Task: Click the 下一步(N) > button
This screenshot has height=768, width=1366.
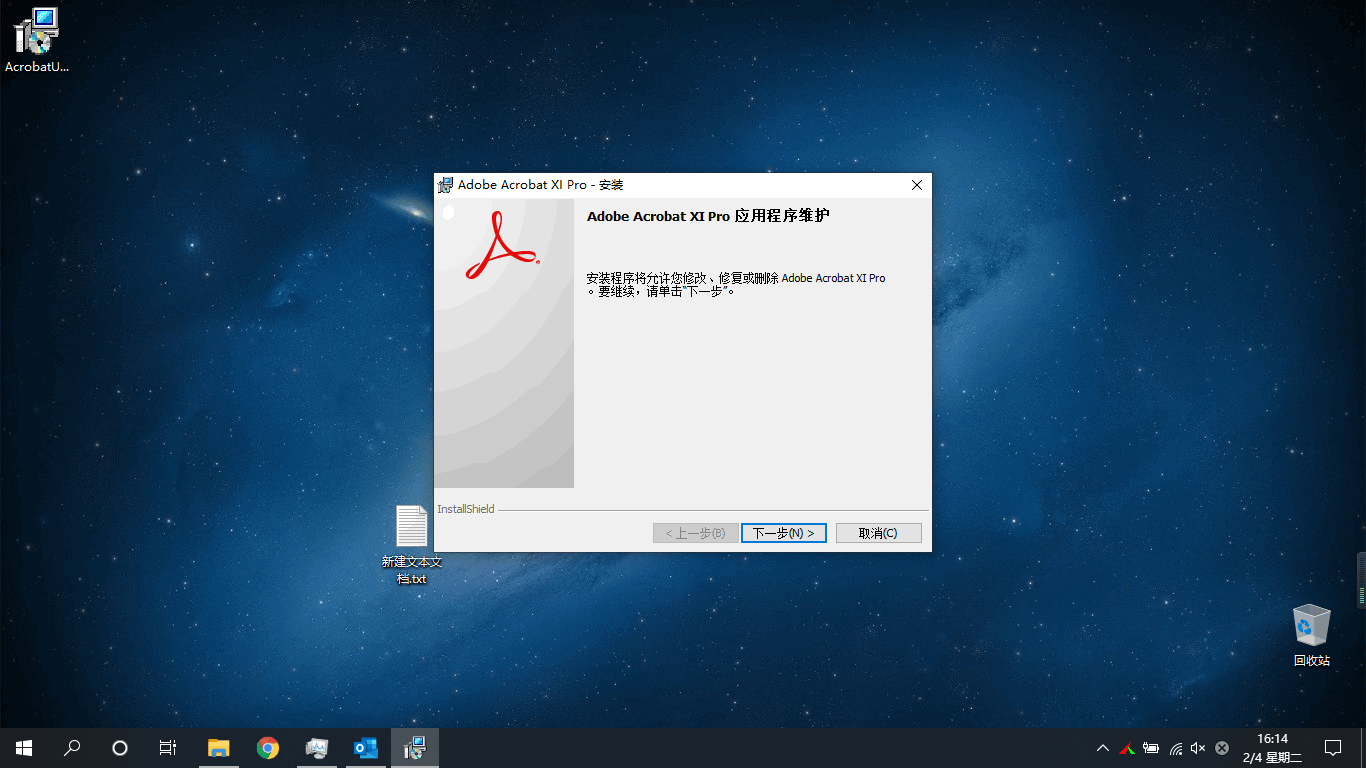Action: coord(784,533)
